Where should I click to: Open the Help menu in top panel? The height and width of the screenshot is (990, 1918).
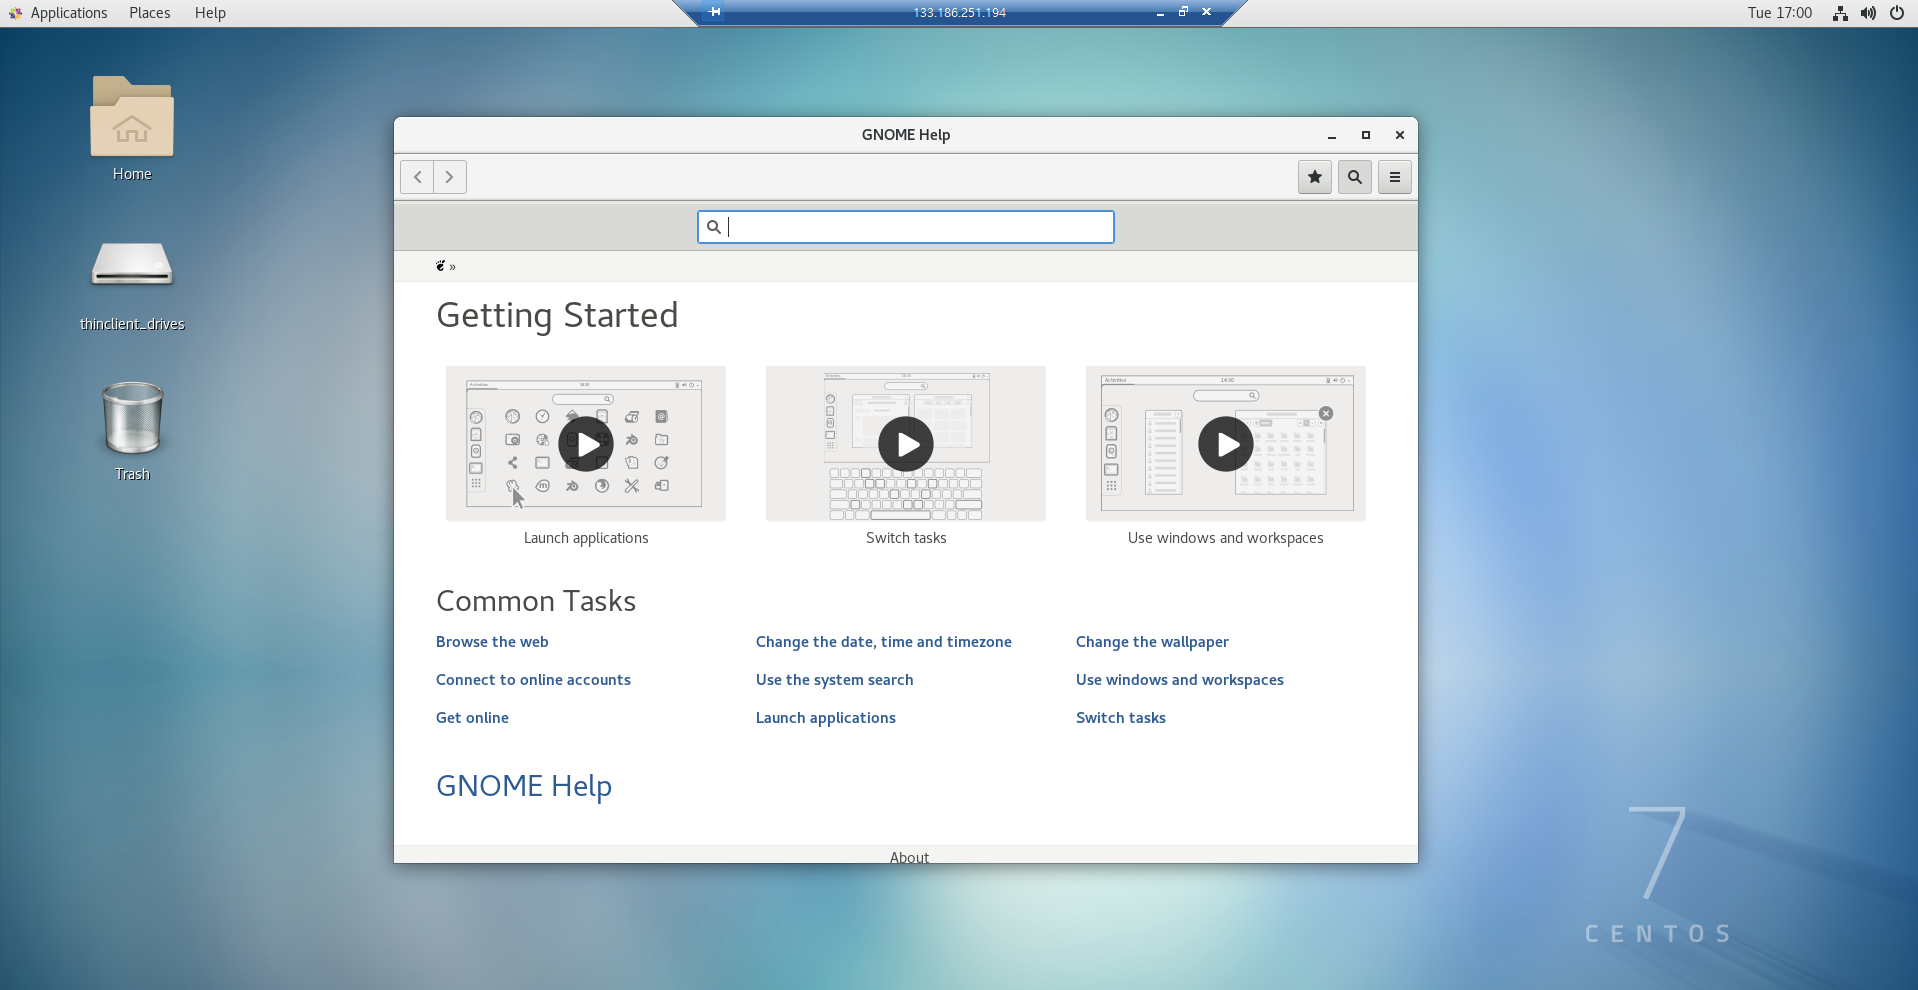tap(210, 13)
